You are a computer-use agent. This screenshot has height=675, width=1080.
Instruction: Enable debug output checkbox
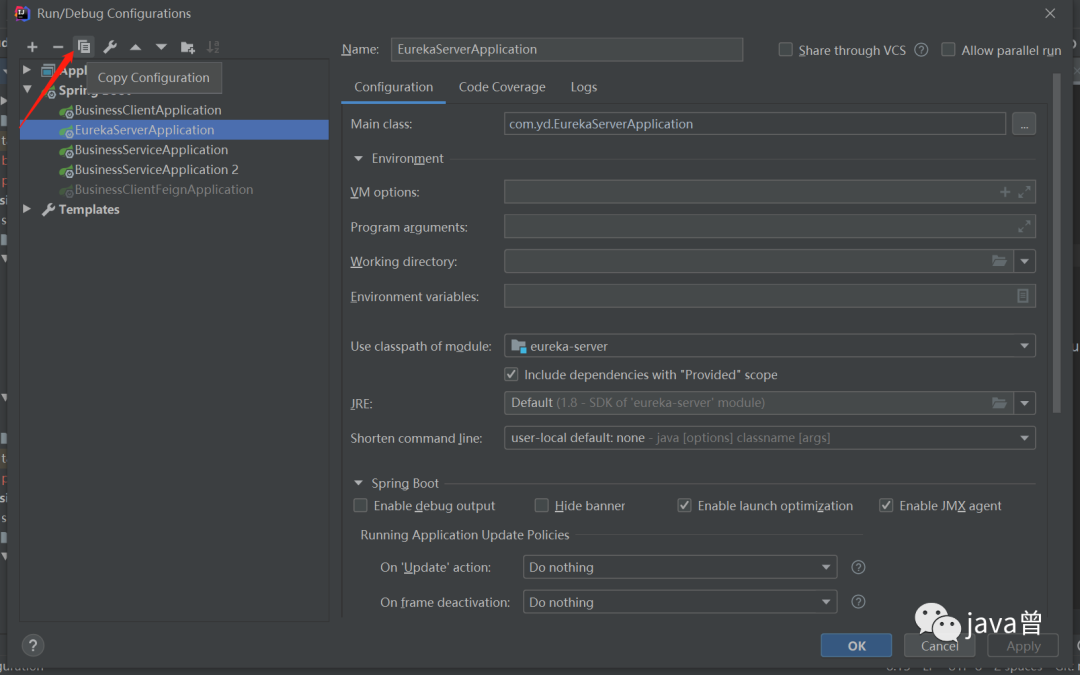(x=360, y=506)
